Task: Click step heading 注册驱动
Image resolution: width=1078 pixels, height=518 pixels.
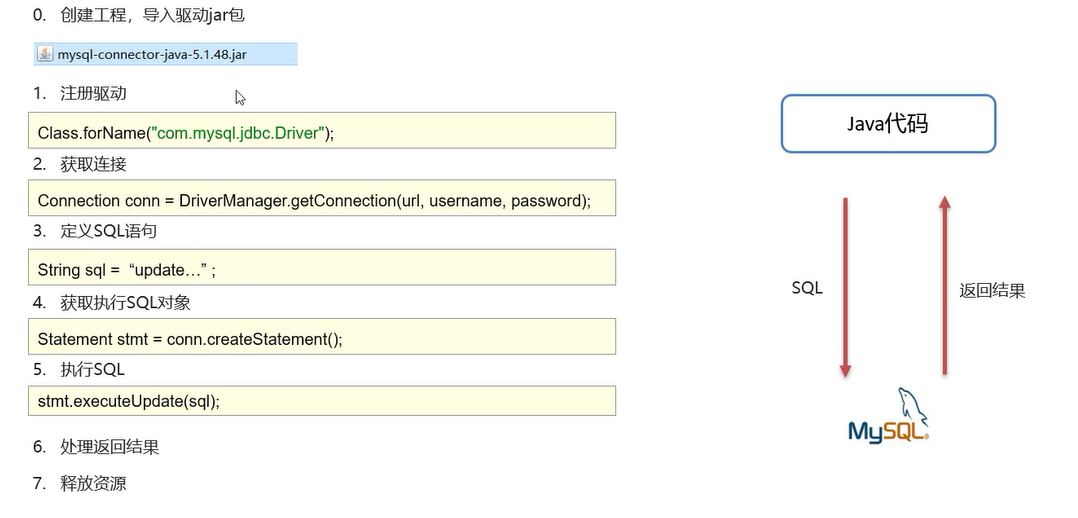Action: (93, 94)
